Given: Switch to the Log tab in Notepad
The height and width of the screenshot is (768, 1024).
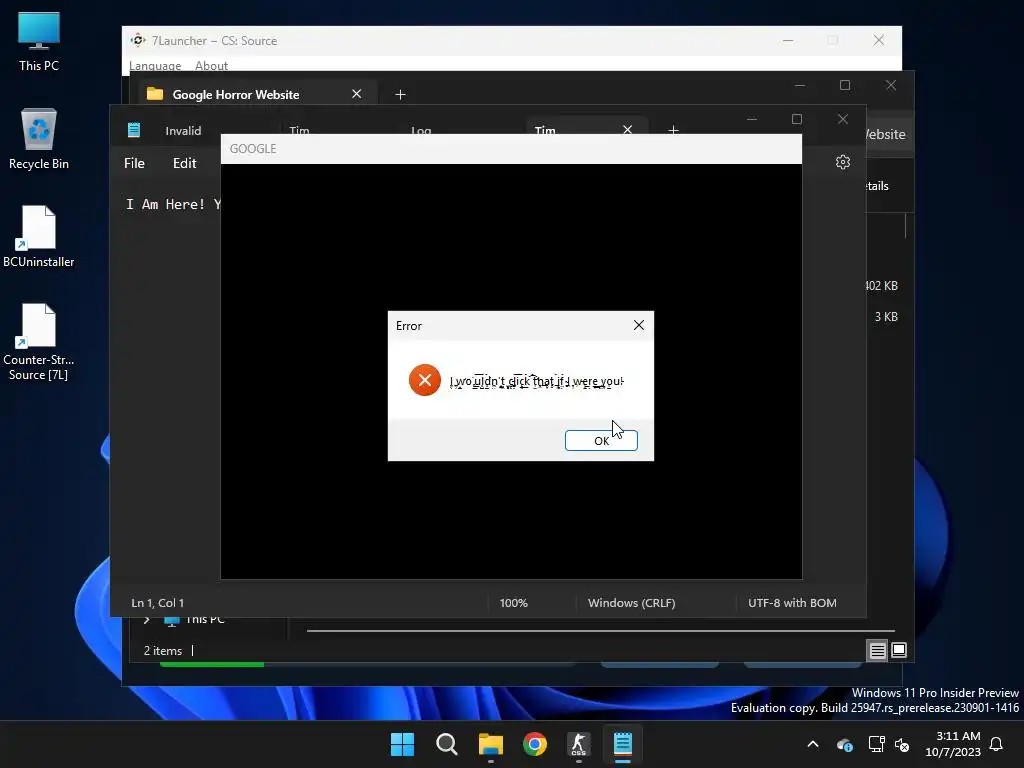Looking at the screenshot, I should (421, 130).
